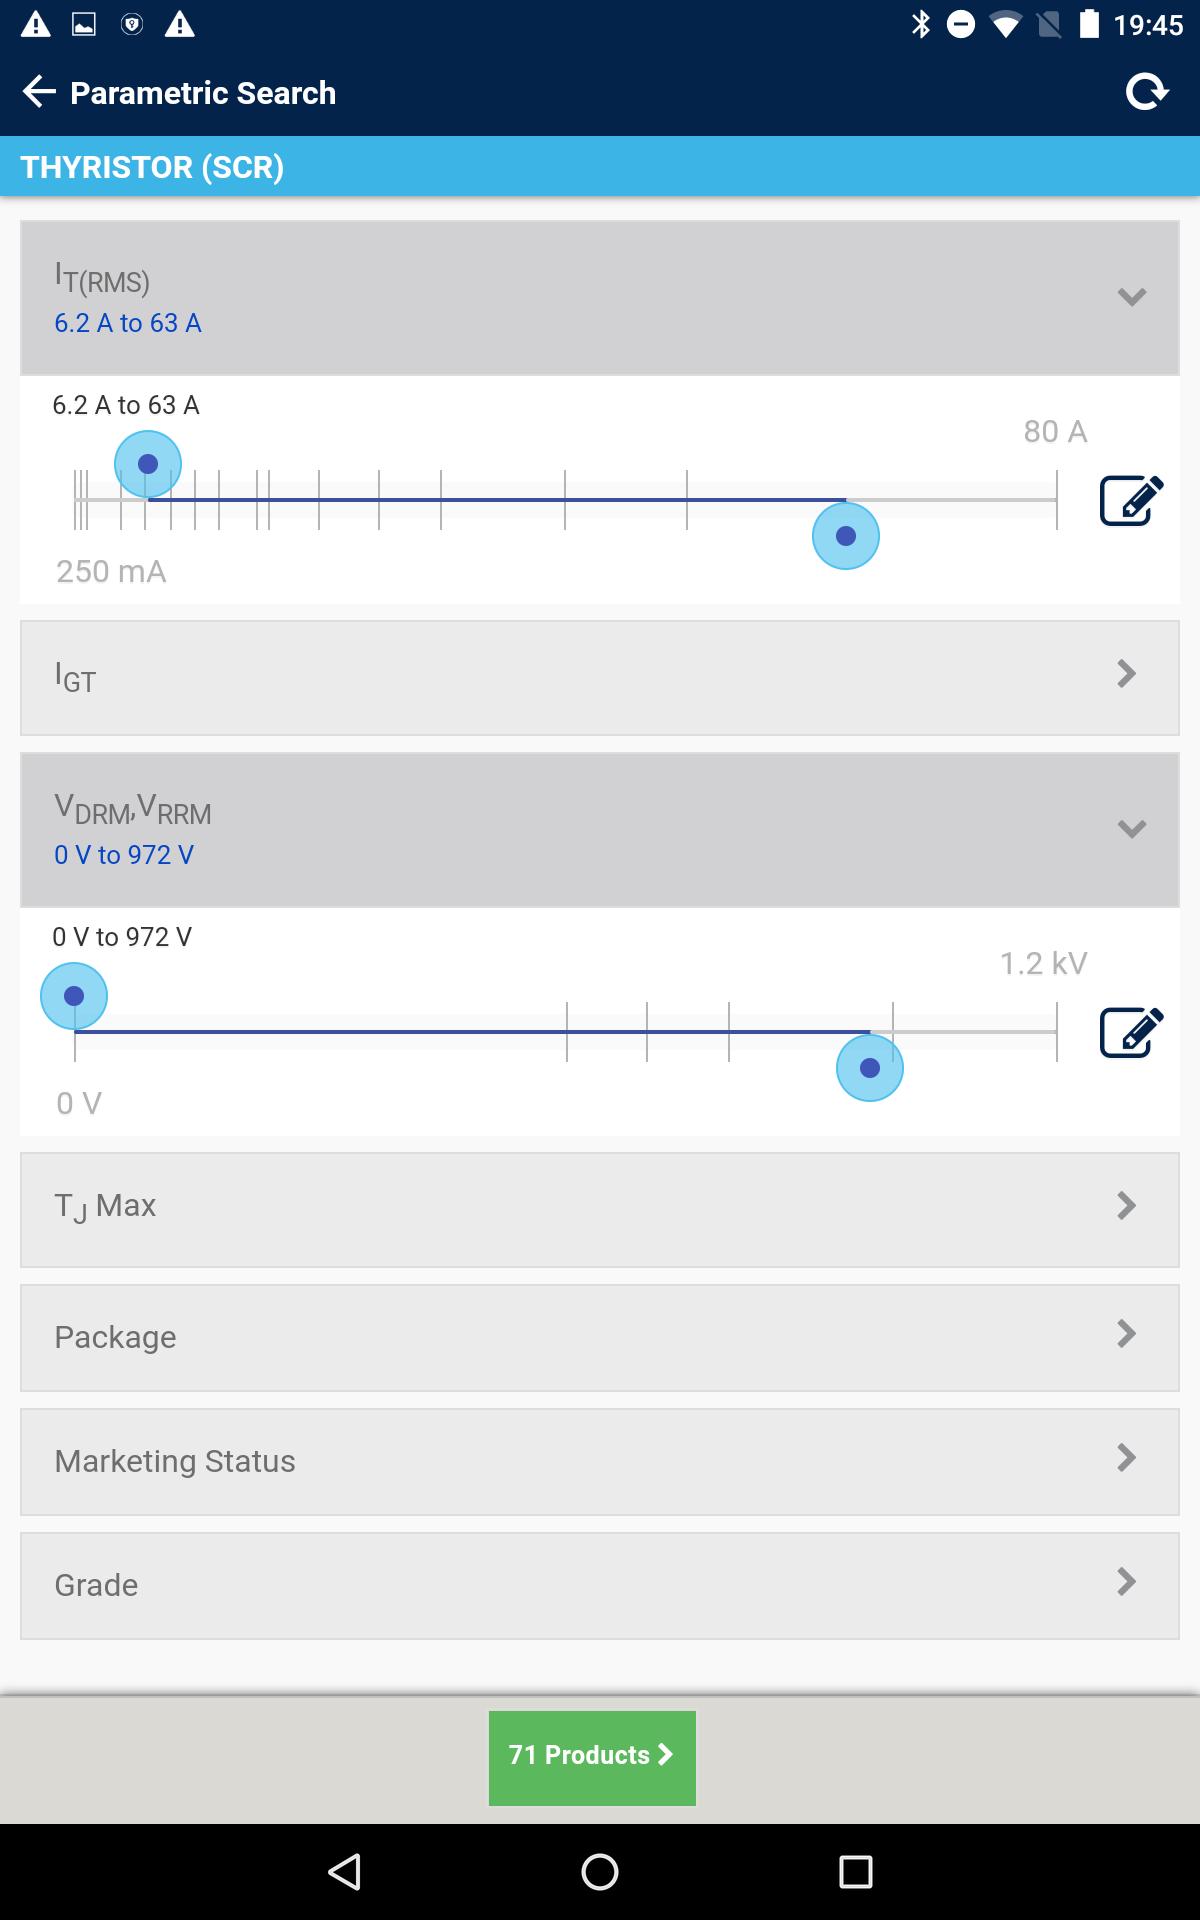Open the Marketing Status filter row
Viewport: 1200px width, 1920px height.
pyautogui.click(x=600, y=1462)
